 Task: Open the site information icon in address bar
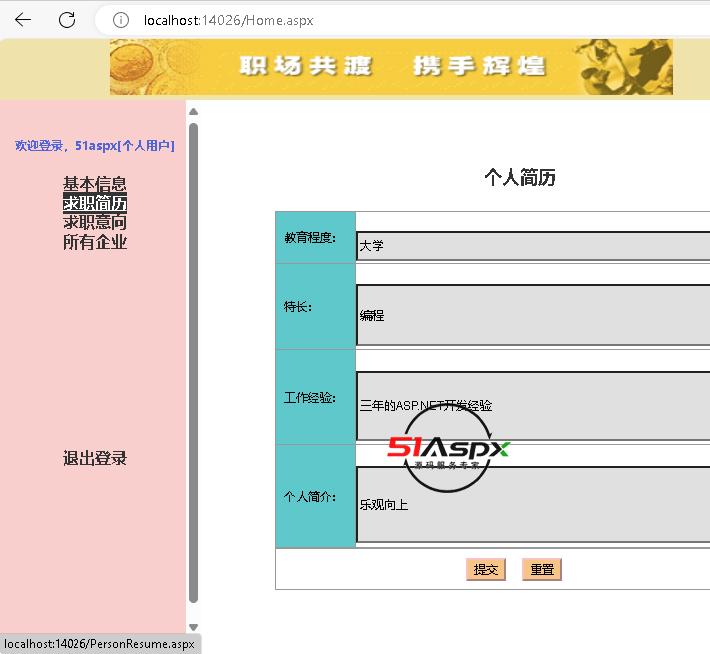pos(120,20)
